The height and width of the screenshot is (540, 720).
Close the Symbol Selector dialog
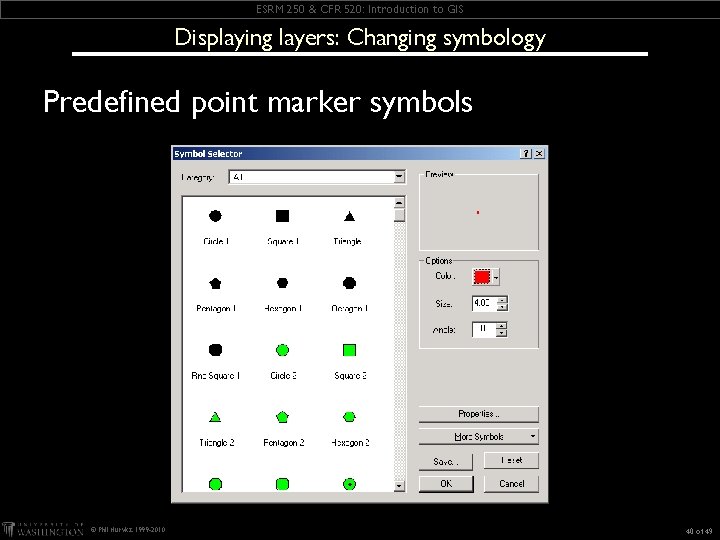540,153
